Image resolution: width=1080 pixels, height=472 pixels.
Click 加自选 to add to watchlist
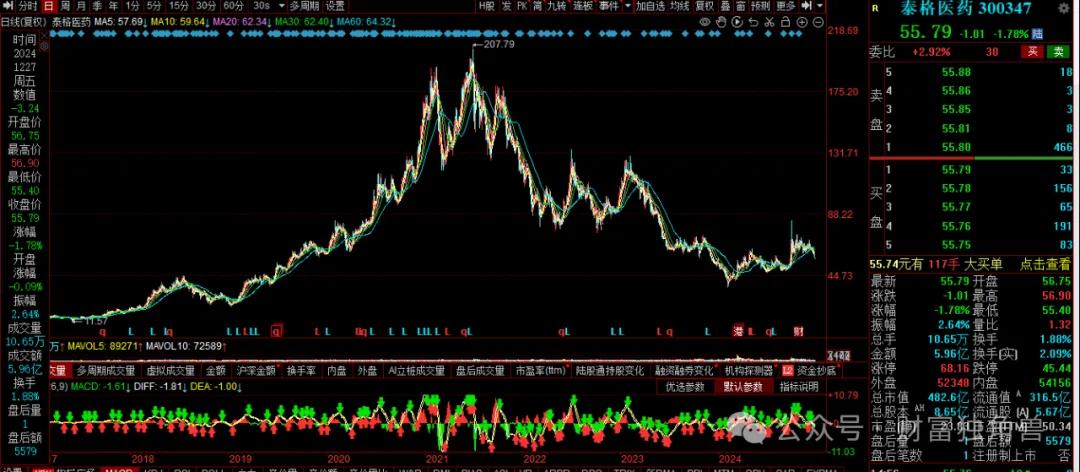pyautogui.click(x=650, y=6)
